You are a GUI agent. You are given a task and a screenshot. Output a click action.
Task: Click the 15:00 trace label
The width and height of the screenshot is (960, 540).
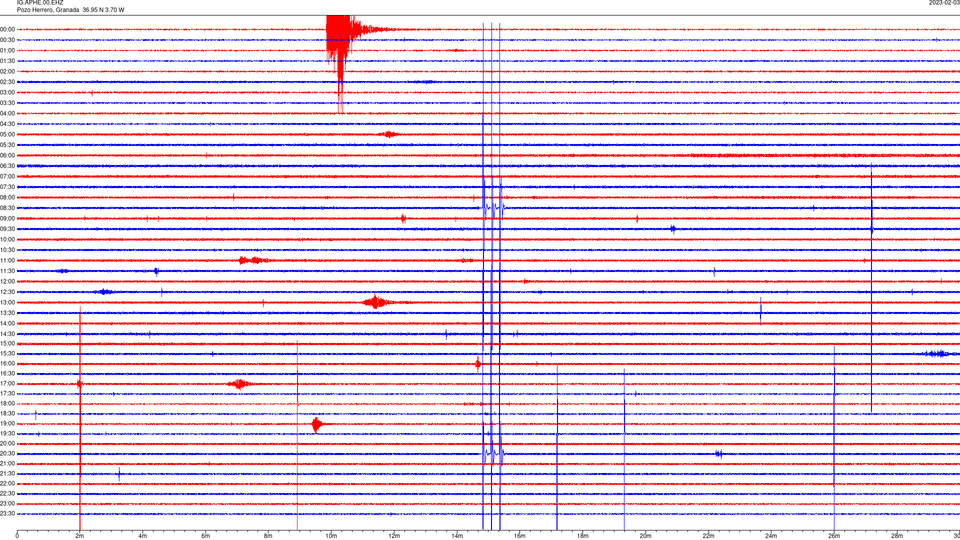7,343
